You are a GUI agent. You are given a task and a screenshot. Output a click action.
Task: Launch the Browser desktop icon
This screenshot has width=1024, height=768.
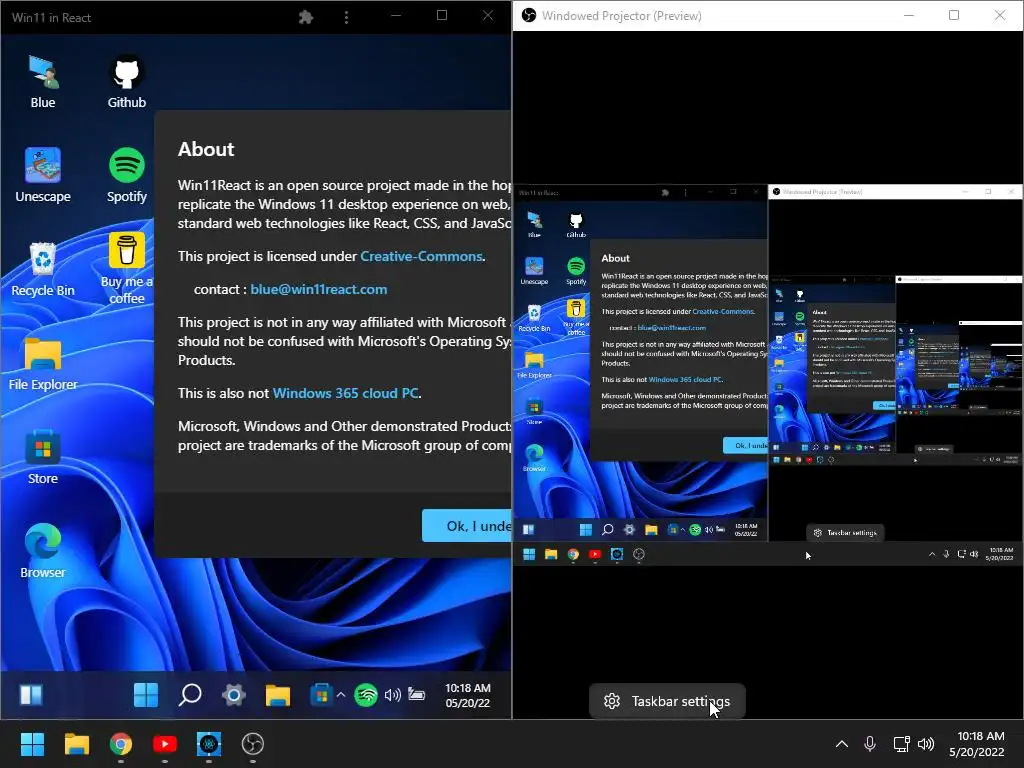point(43,551)
